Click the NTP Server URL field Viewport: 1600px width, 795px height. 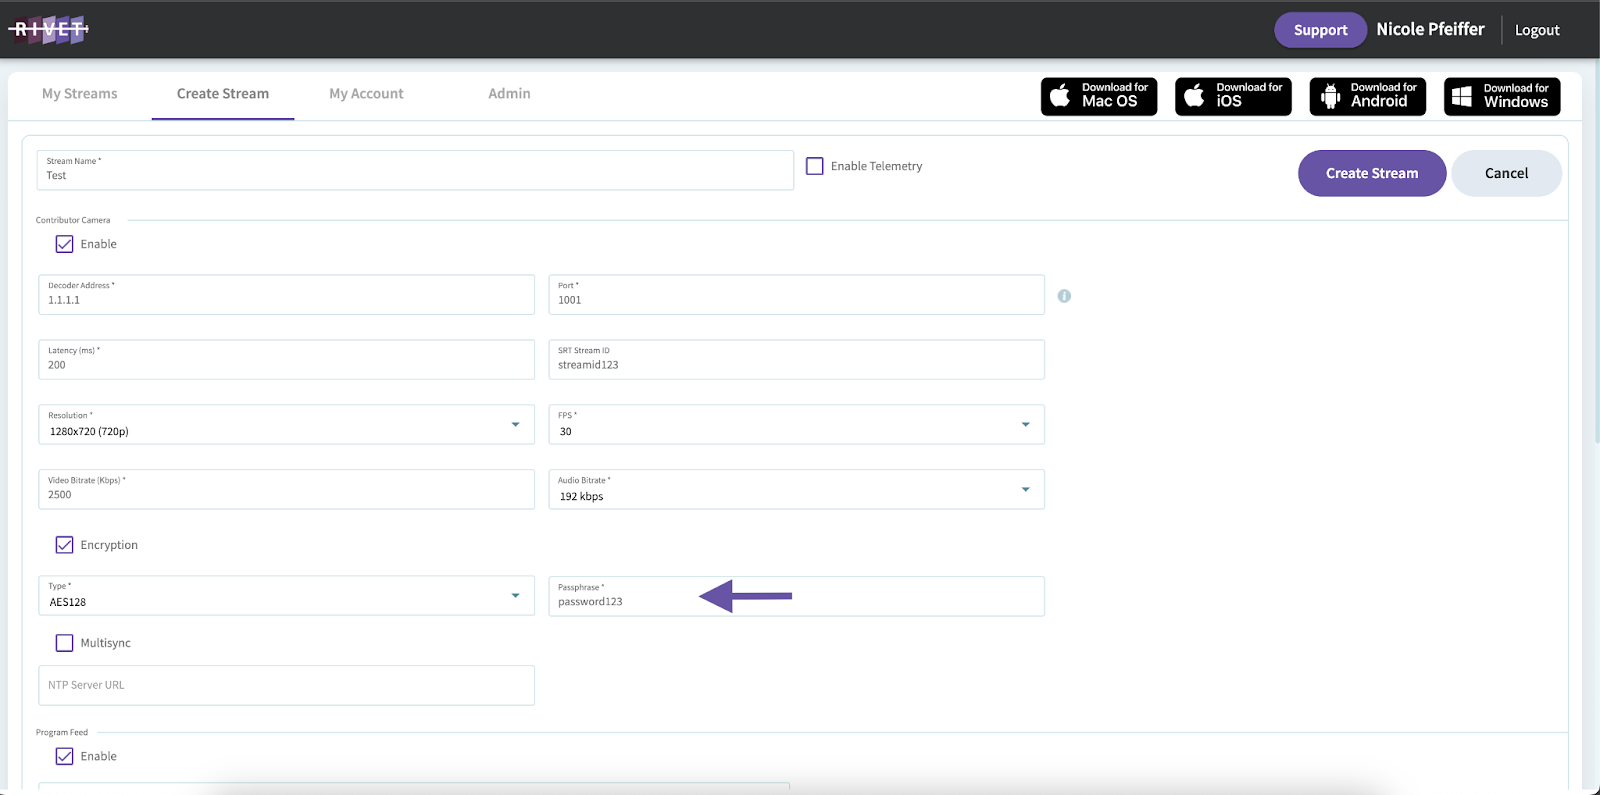pyautogui.click(x=286, y=686)
